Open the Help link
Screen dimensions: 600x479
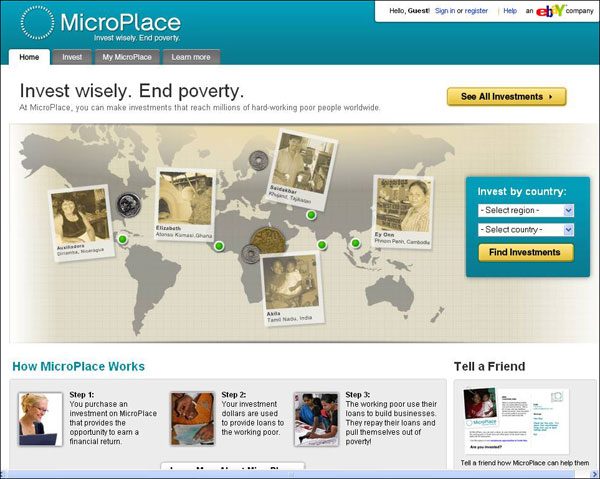coord(510,11)
